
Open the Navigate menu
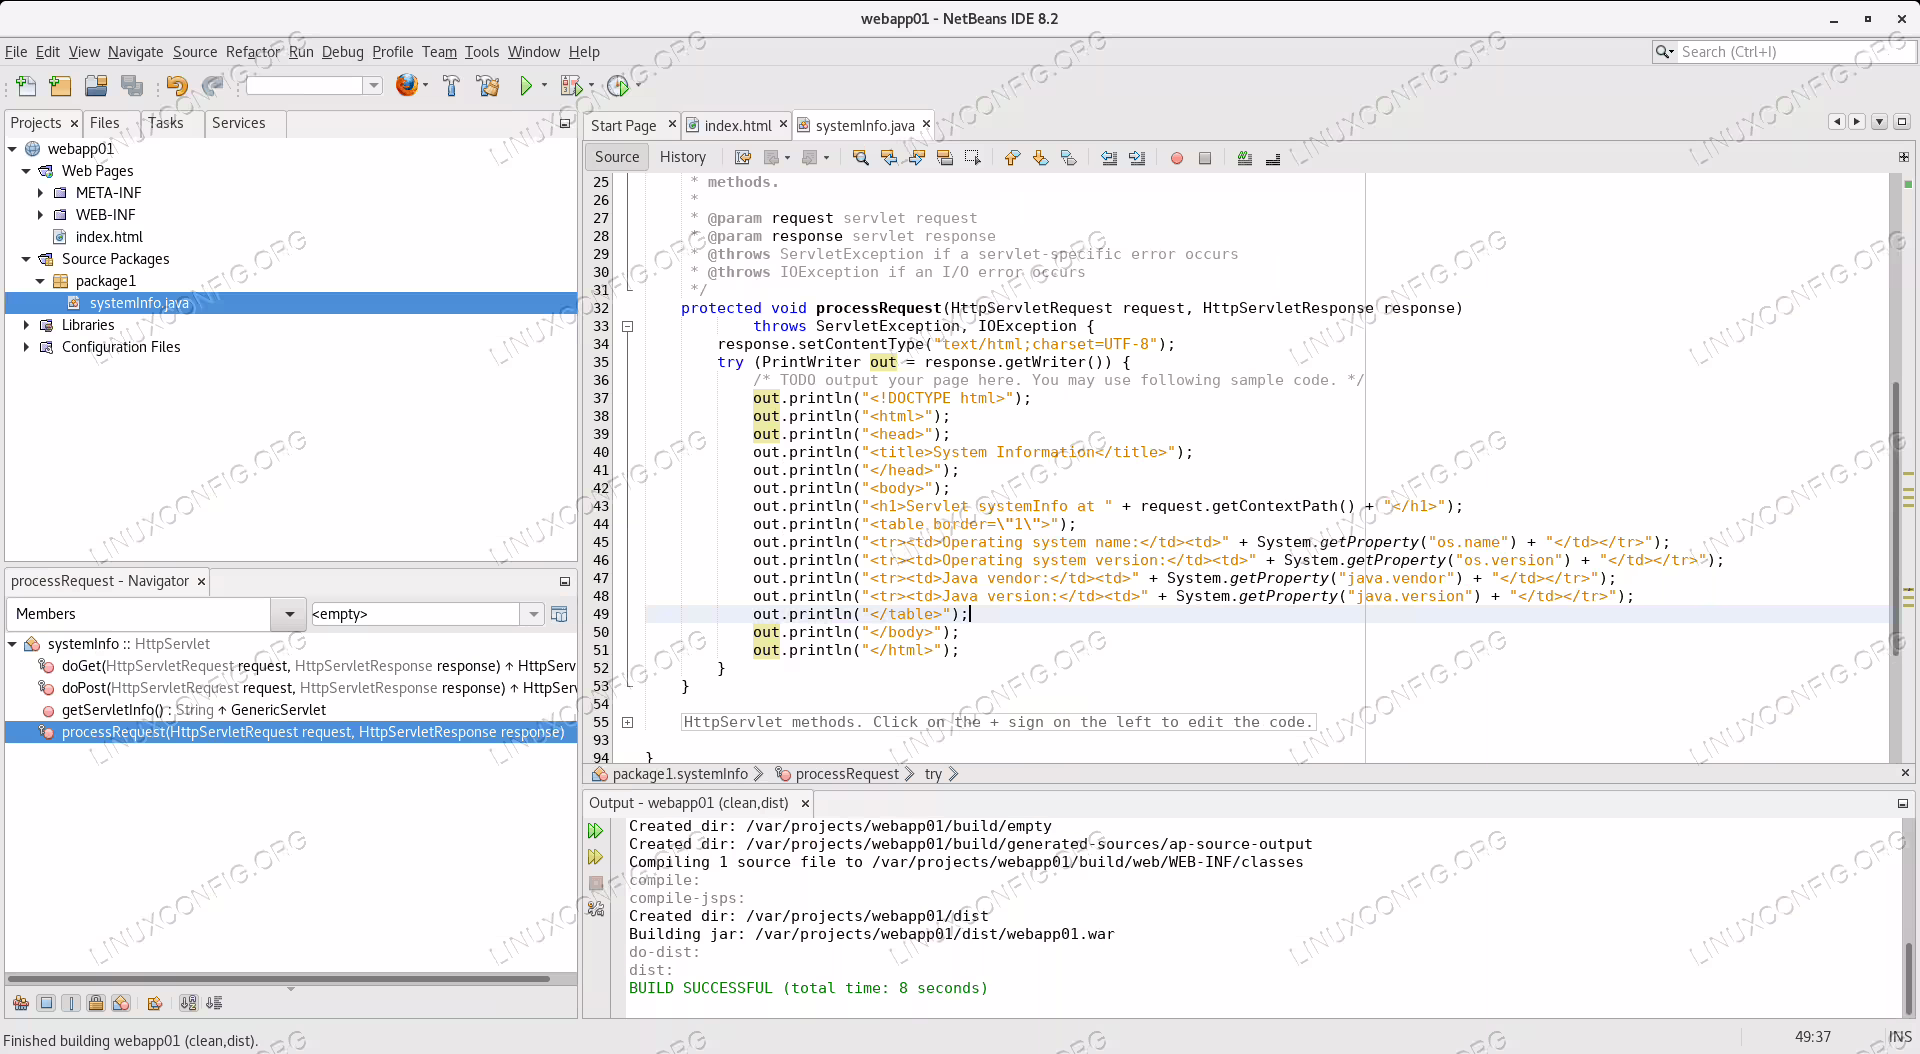(x=135, y=52)
